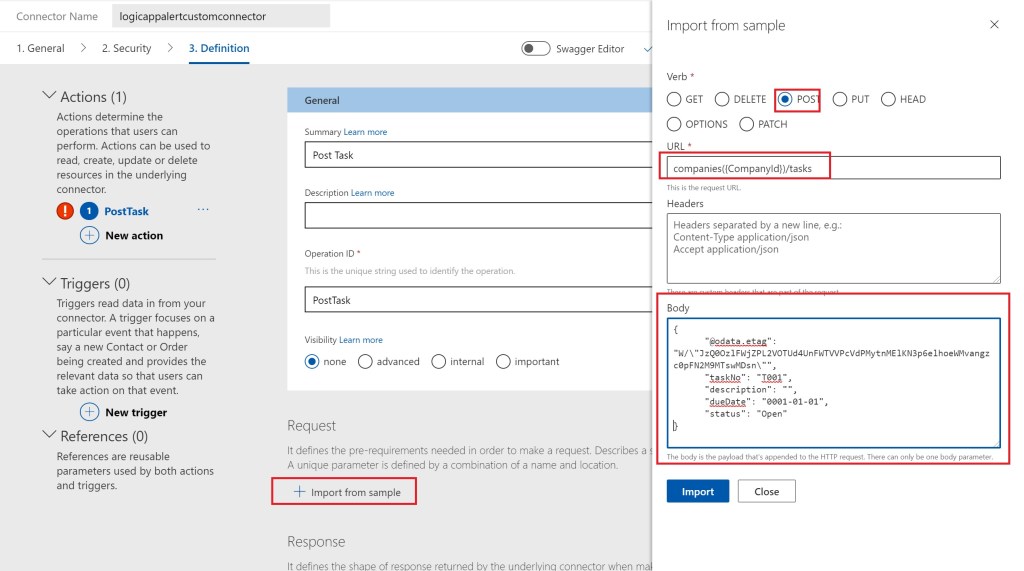This screenshot has height=571, width=1024.
Task: Open the Learn more link beside Summary
Action: point(365,132)
